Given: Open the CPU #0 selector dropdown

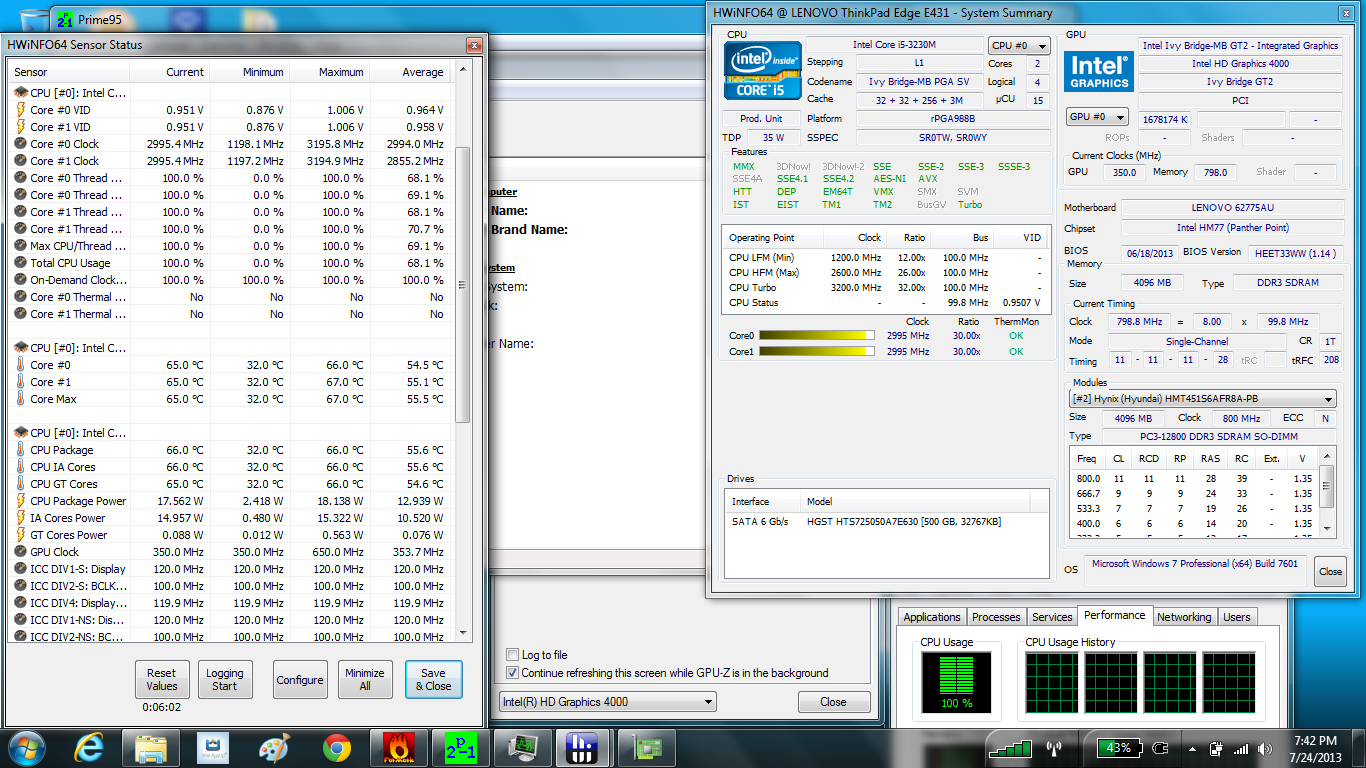Looking at the screenshot, I should [x=1019, y=46].
